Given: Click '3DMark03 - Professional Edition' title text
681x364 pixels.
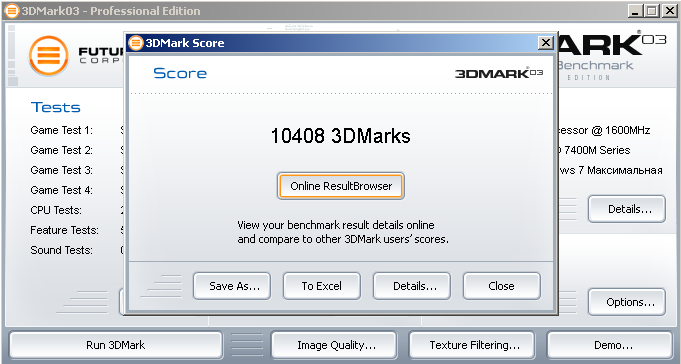Looking at the screenshot, I should 111,11.
